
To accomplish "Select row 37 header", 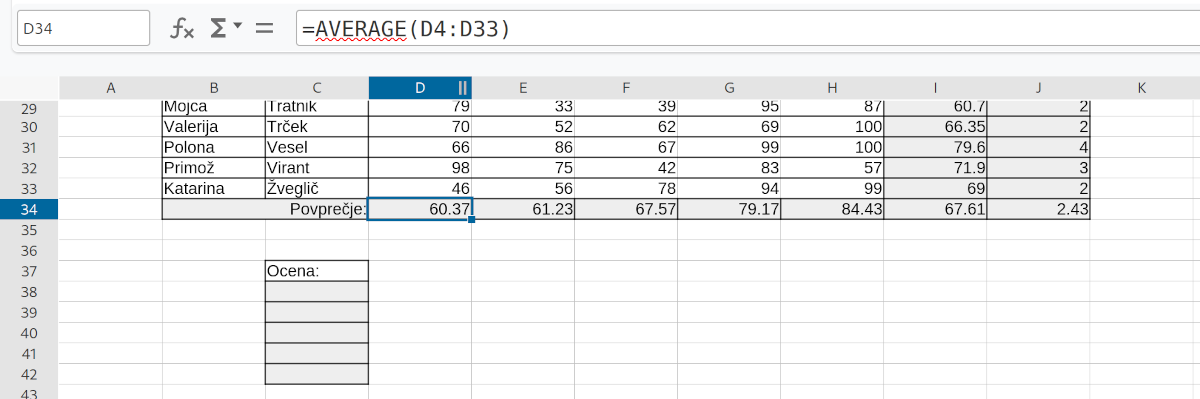I will click(29, 271).
